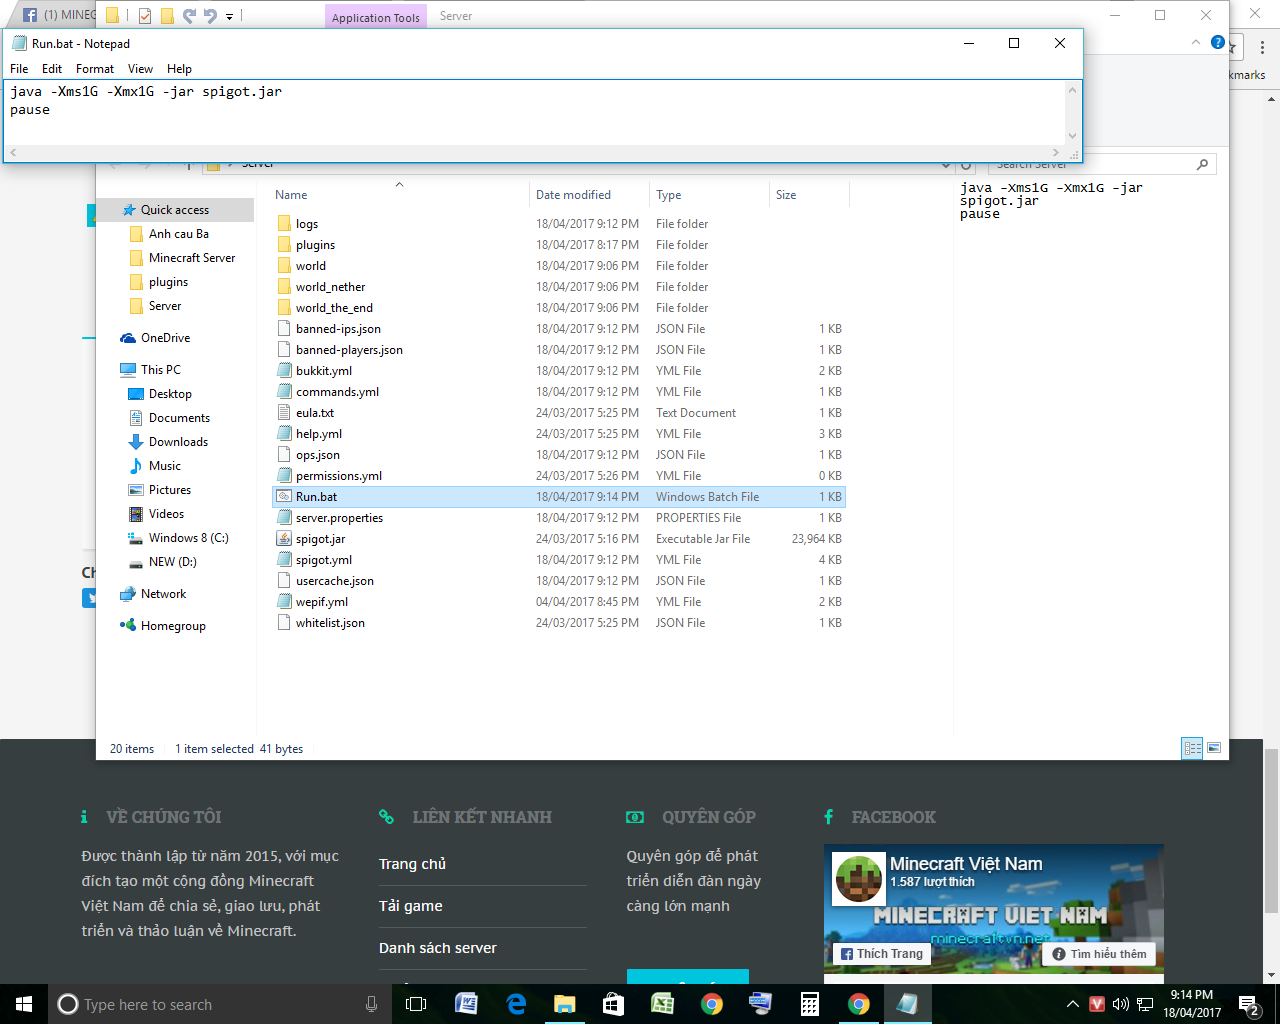1280x1024 pixels.
Task: Open the Format menu in Notepad
Action: [x=95, y=68]
